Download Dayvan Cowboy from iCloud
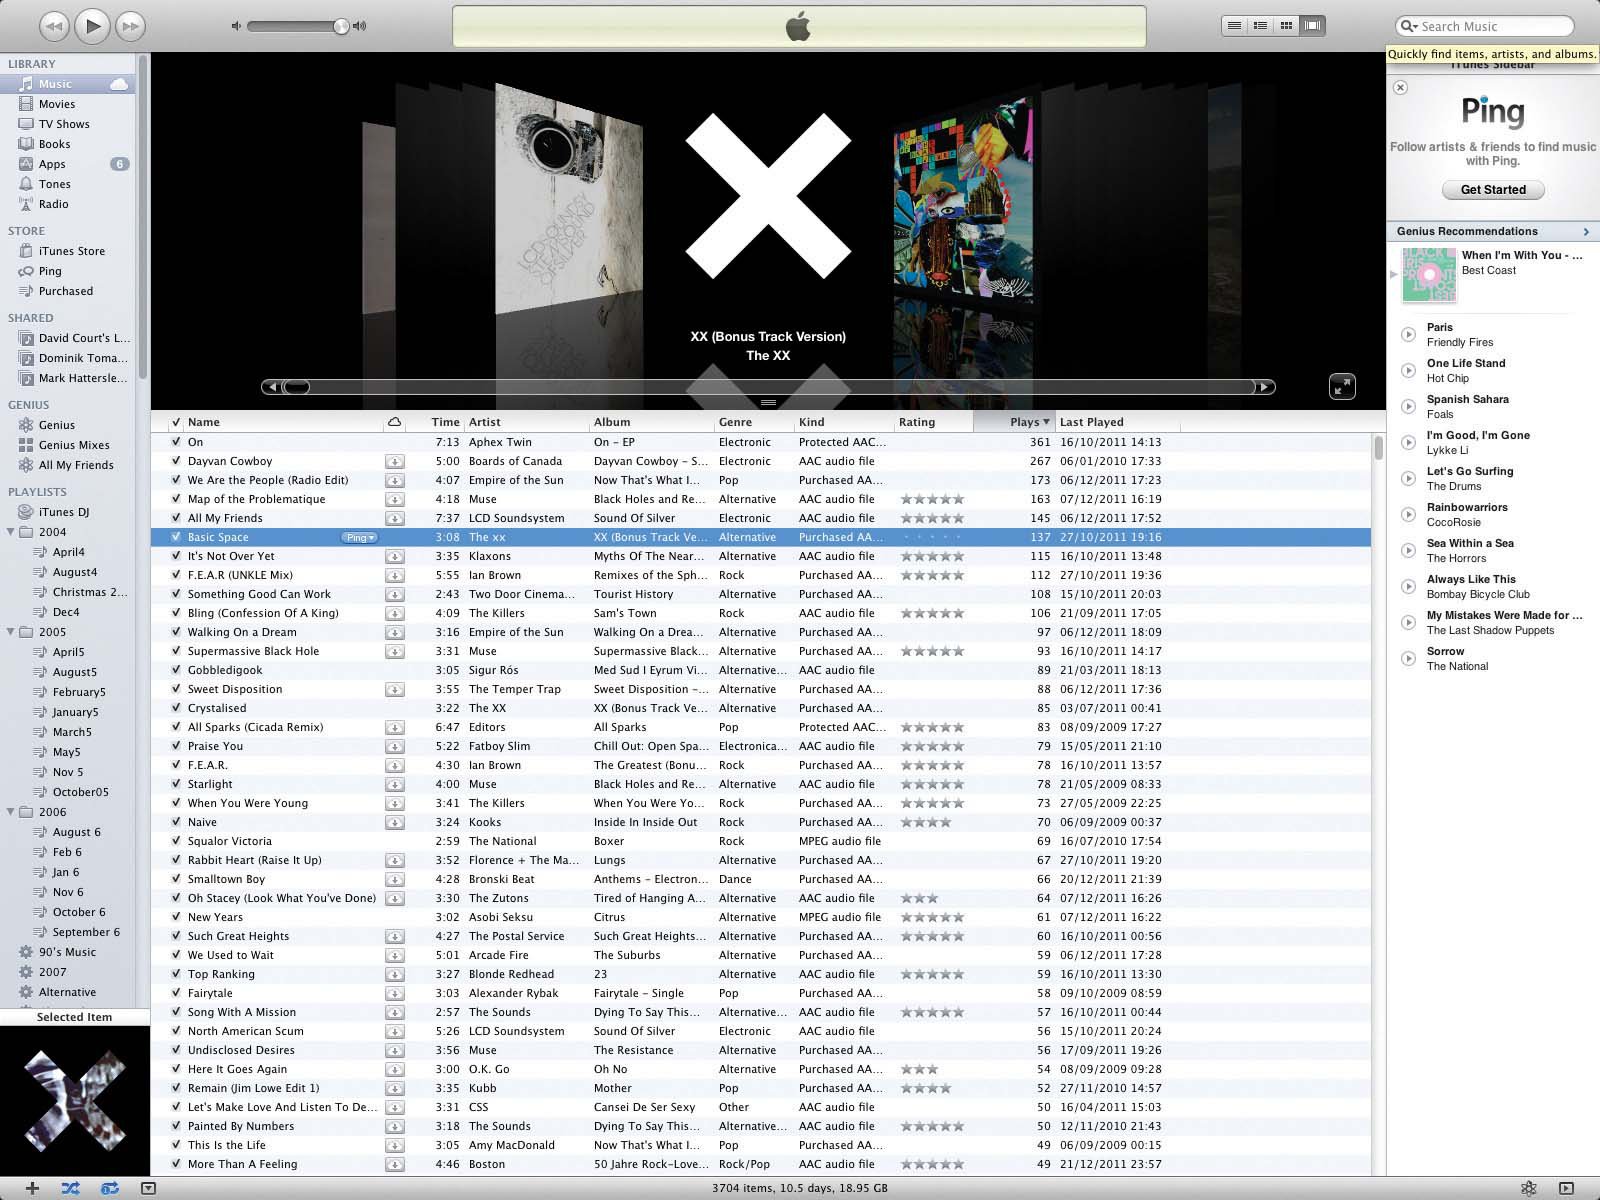The image size is (1600, 1200). click(394, 461)
